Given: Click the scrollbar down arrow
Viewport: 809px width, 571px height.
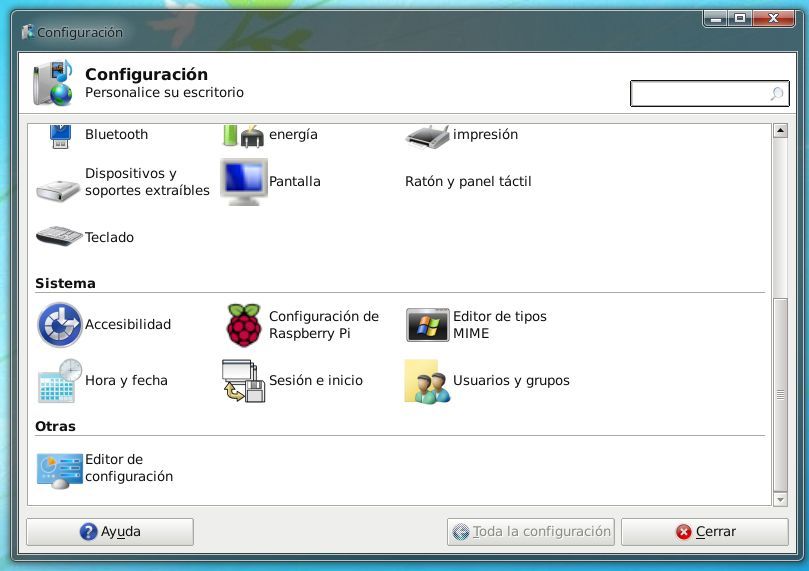Looking at the screenshot, I should pos(780,499).
